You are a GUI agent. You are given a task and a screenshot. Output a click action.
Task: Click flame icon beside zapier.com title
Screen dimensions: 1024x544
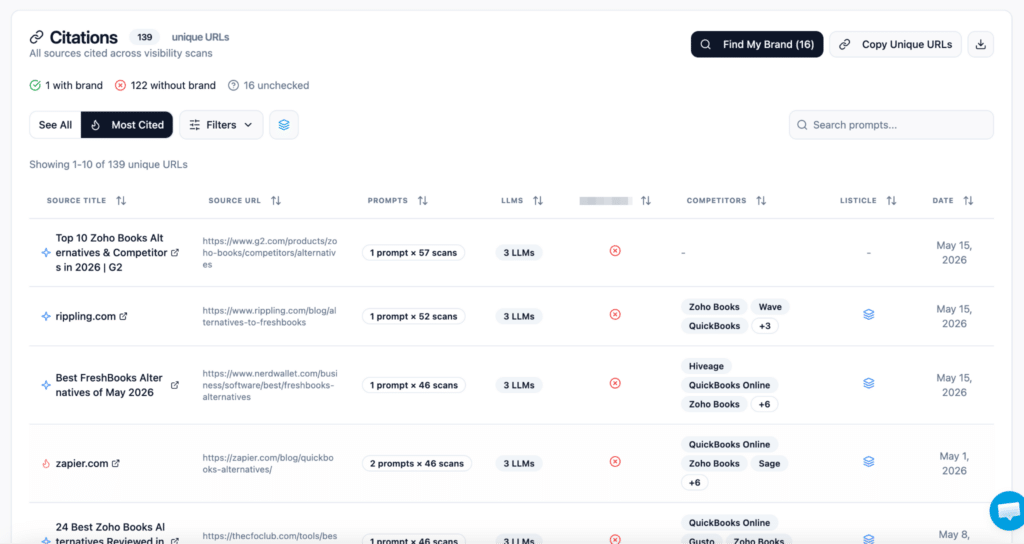(46, 463)
